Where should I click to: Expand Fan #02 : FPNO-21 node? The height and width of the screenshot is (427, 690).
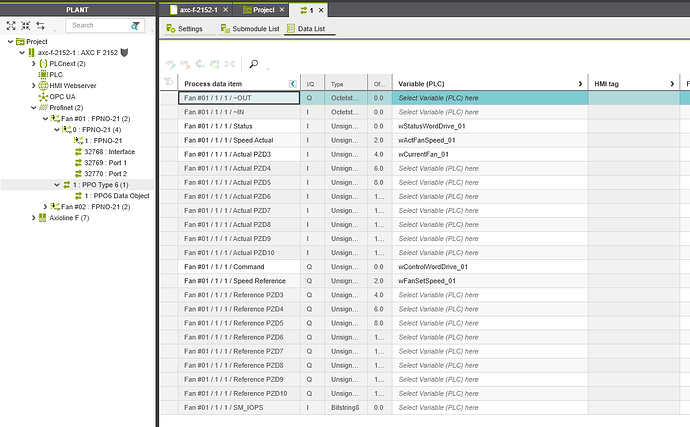point(43,206)
